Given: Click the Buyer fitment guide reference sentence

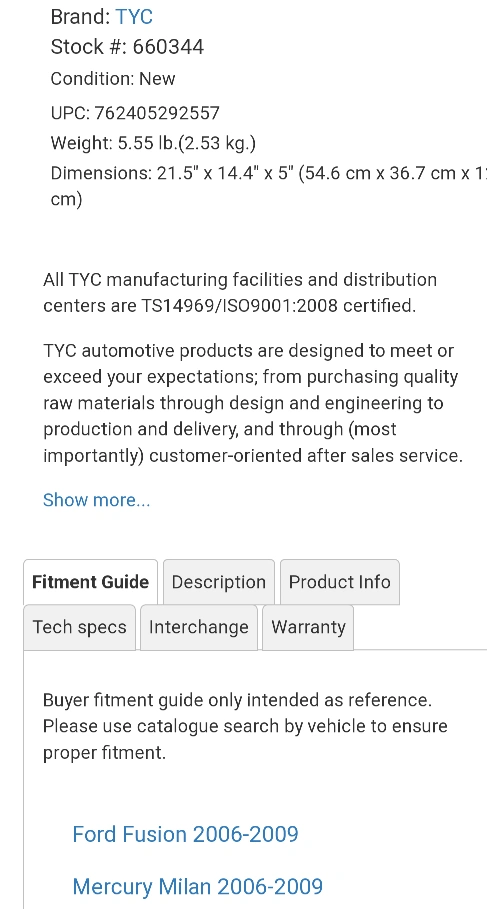Looking at the screenshot, I should pyautogui.click(x=238, y=700).
